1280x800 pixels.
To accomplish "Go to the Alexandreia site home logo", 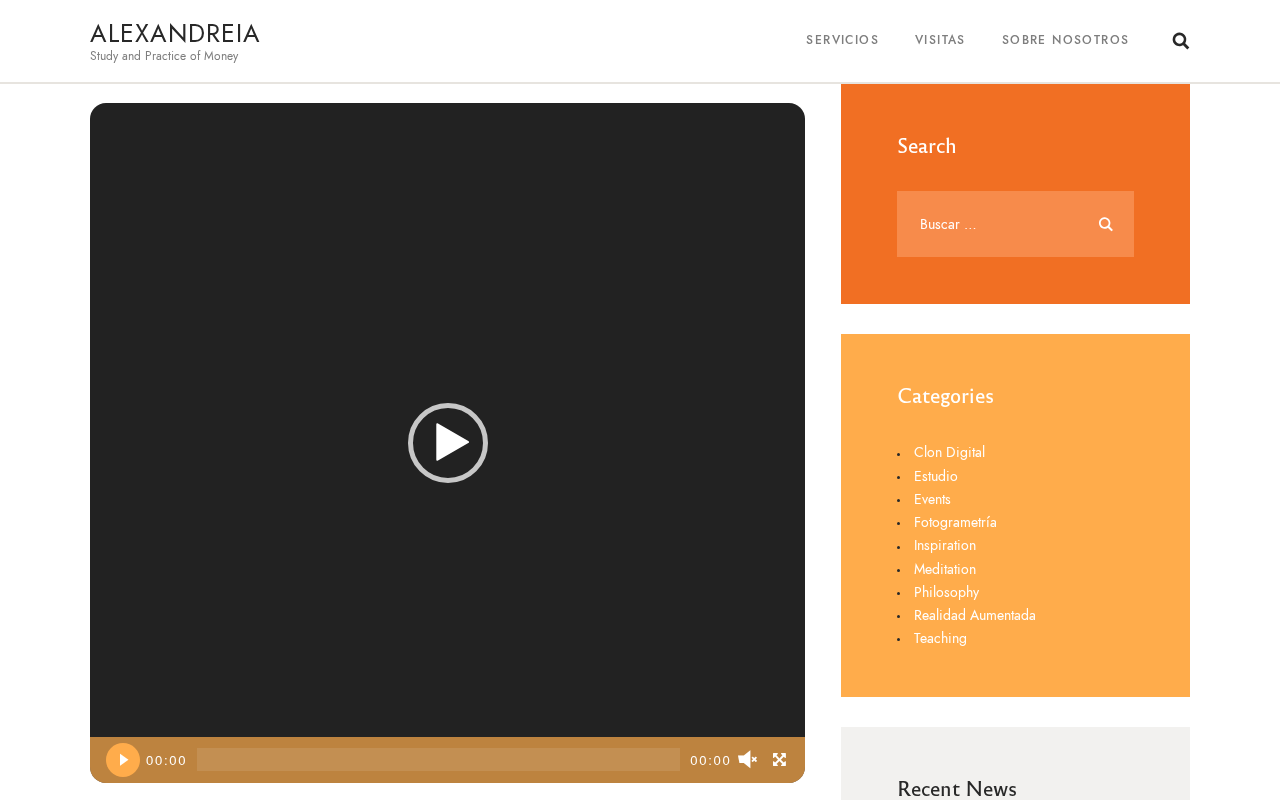I will click(x=175, y=34).
